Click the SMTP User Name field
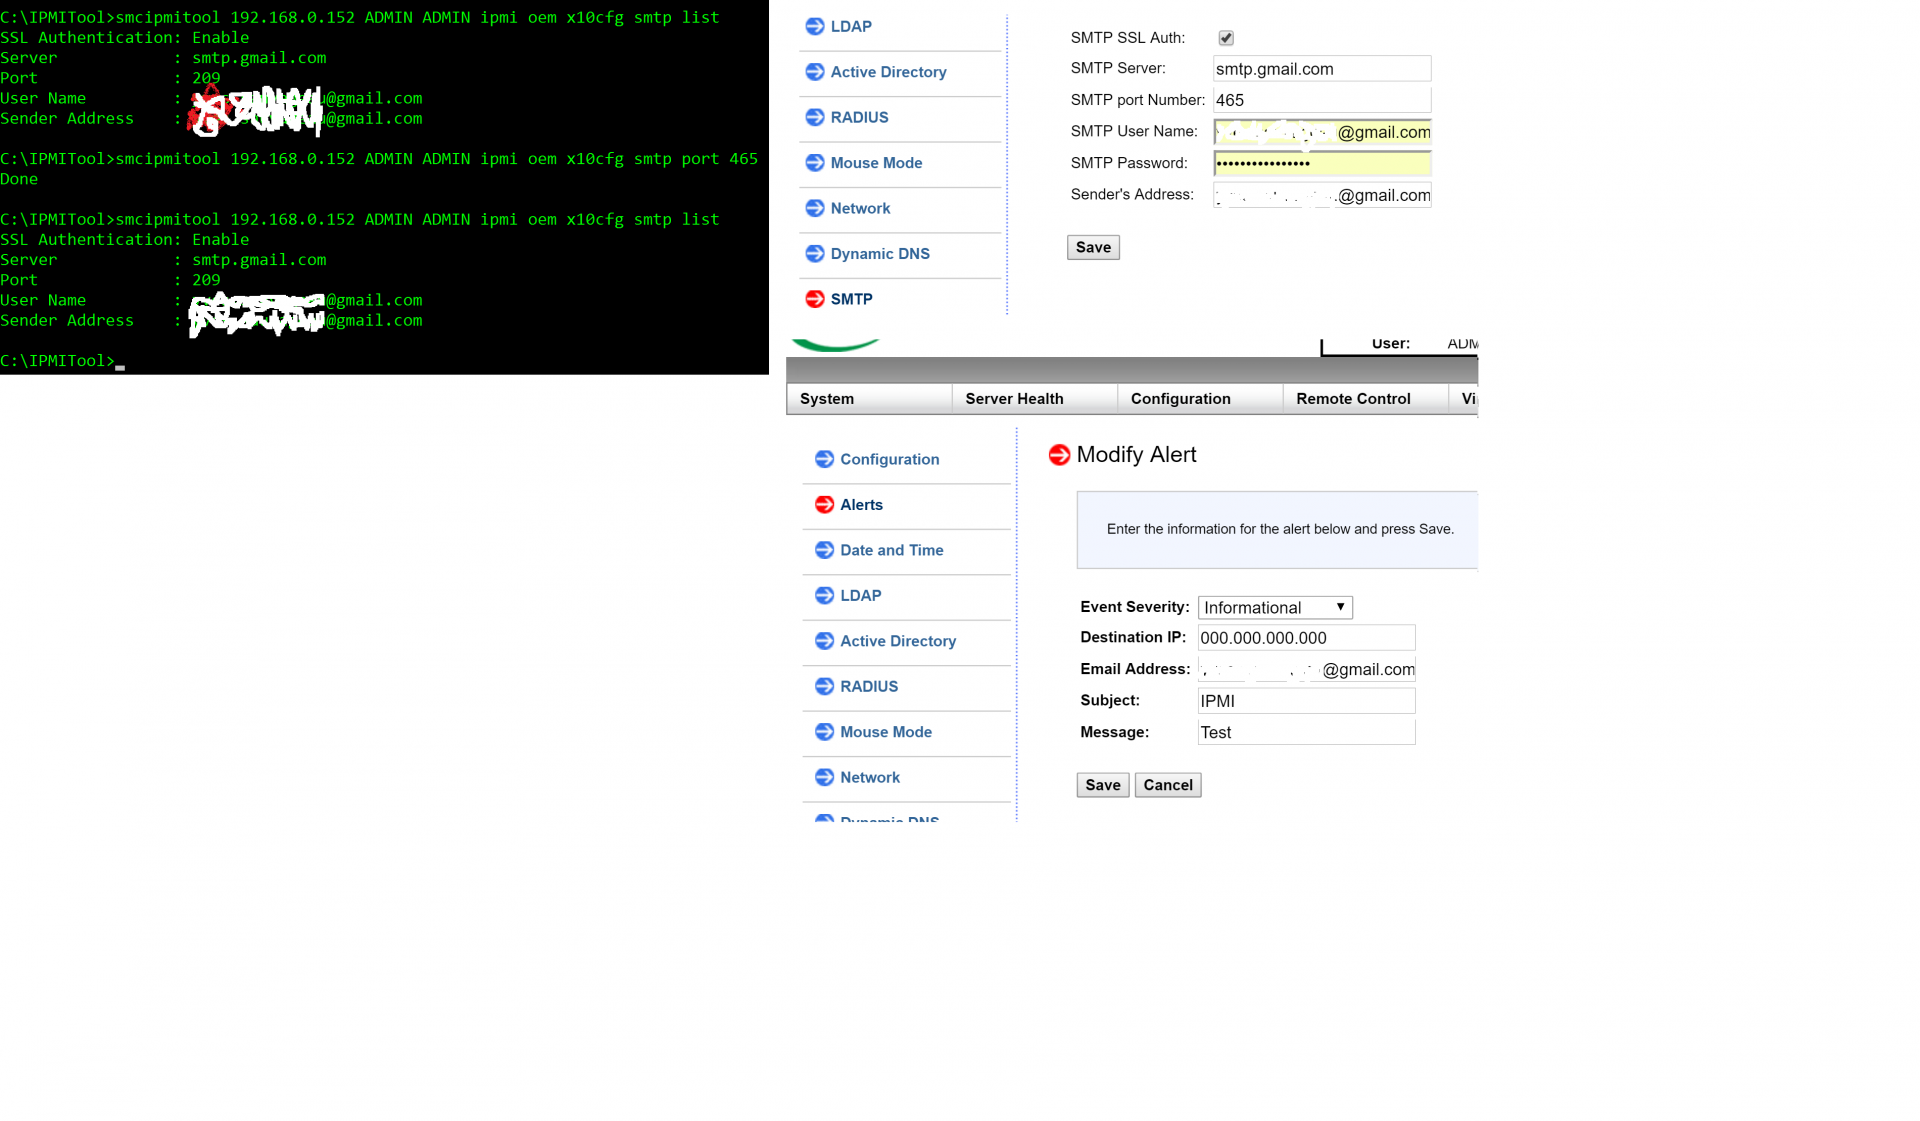Image resolution: width=1920 pixels, height=1121 pixels. click(1322, 132)
